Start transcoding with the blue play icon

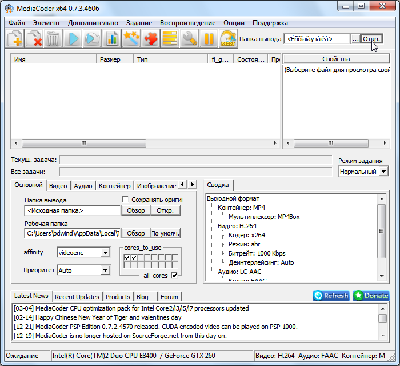coord(73,39)
